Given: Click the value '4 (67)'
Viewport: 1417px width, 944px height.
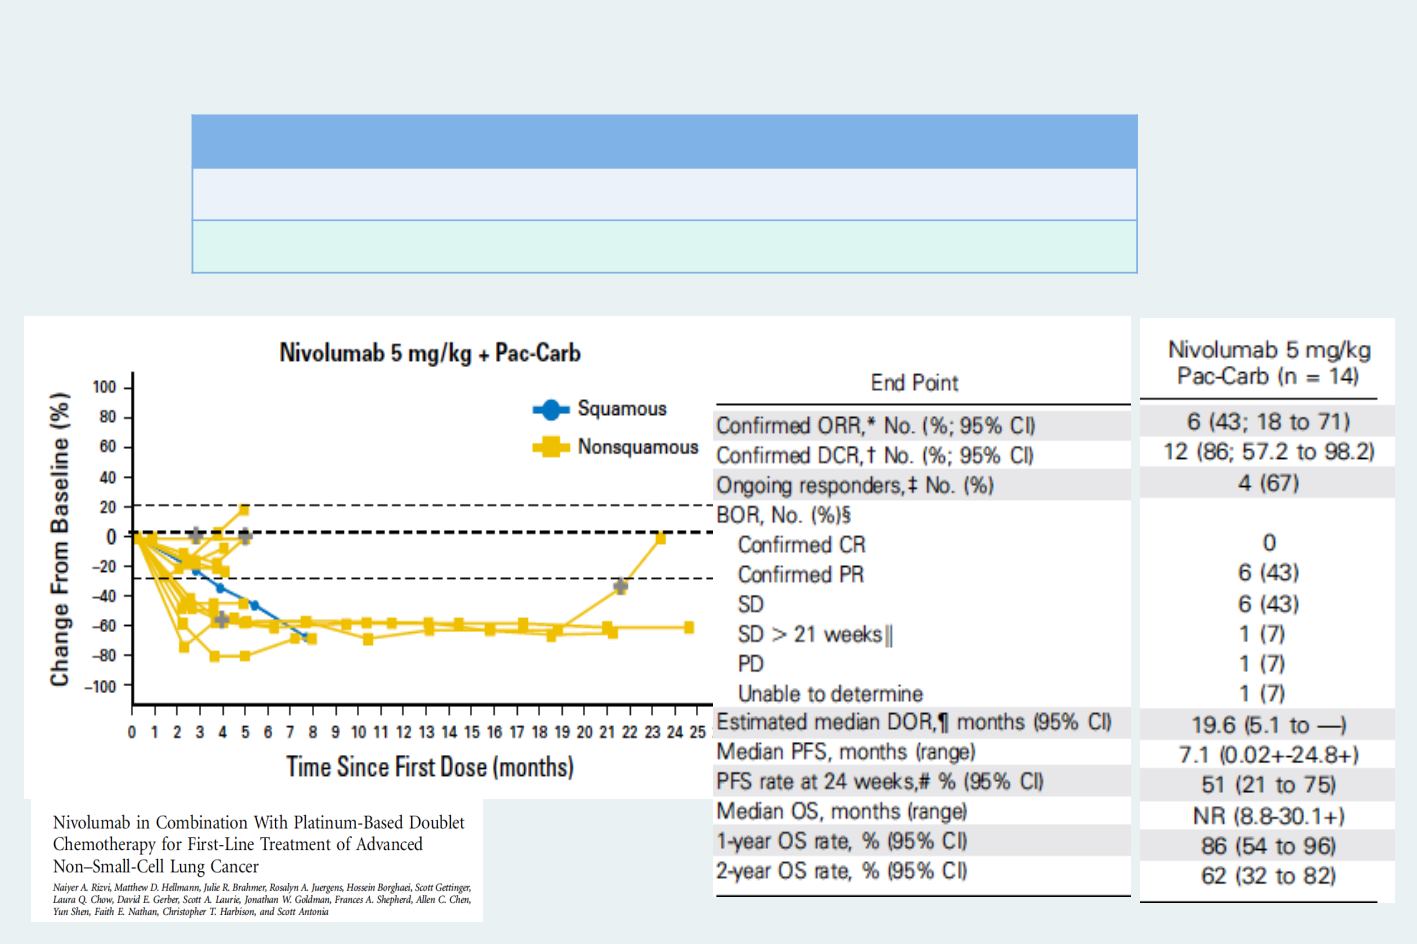Looking at the screenshot, I should tap(1268, 483).
